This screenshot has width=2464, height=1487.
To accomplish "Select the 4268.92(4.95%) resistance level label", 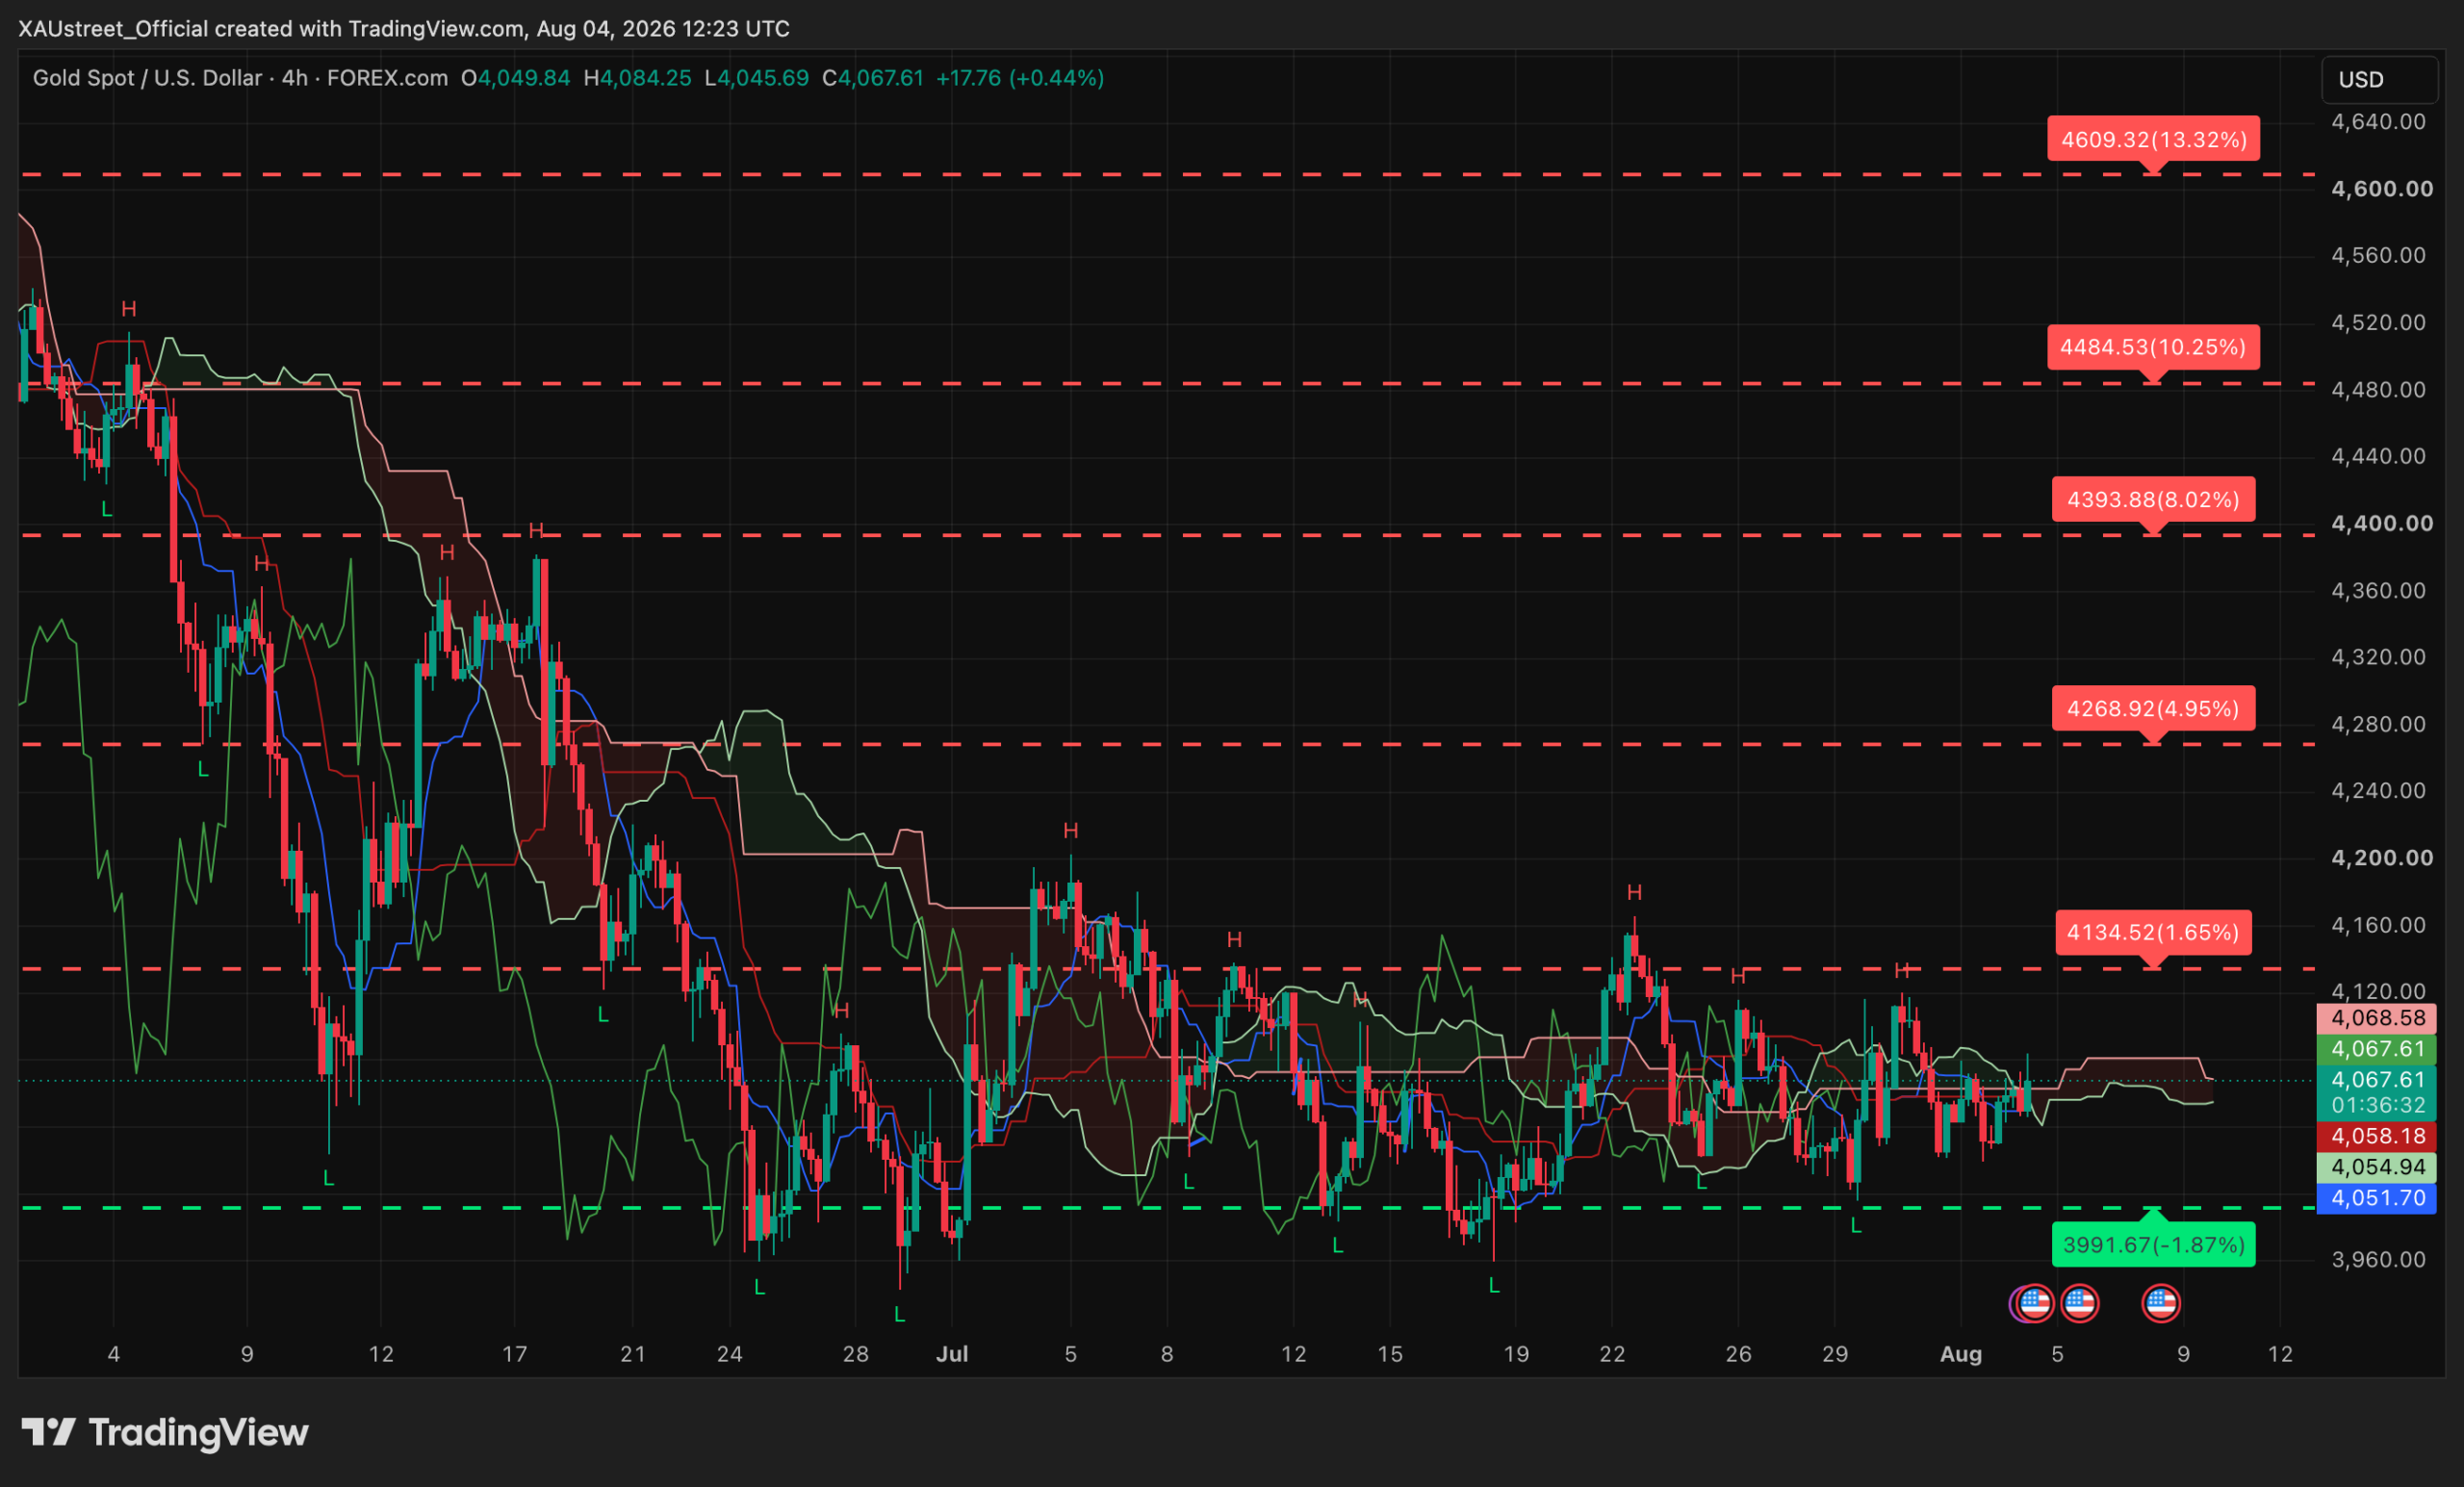I will point(2153,708).
